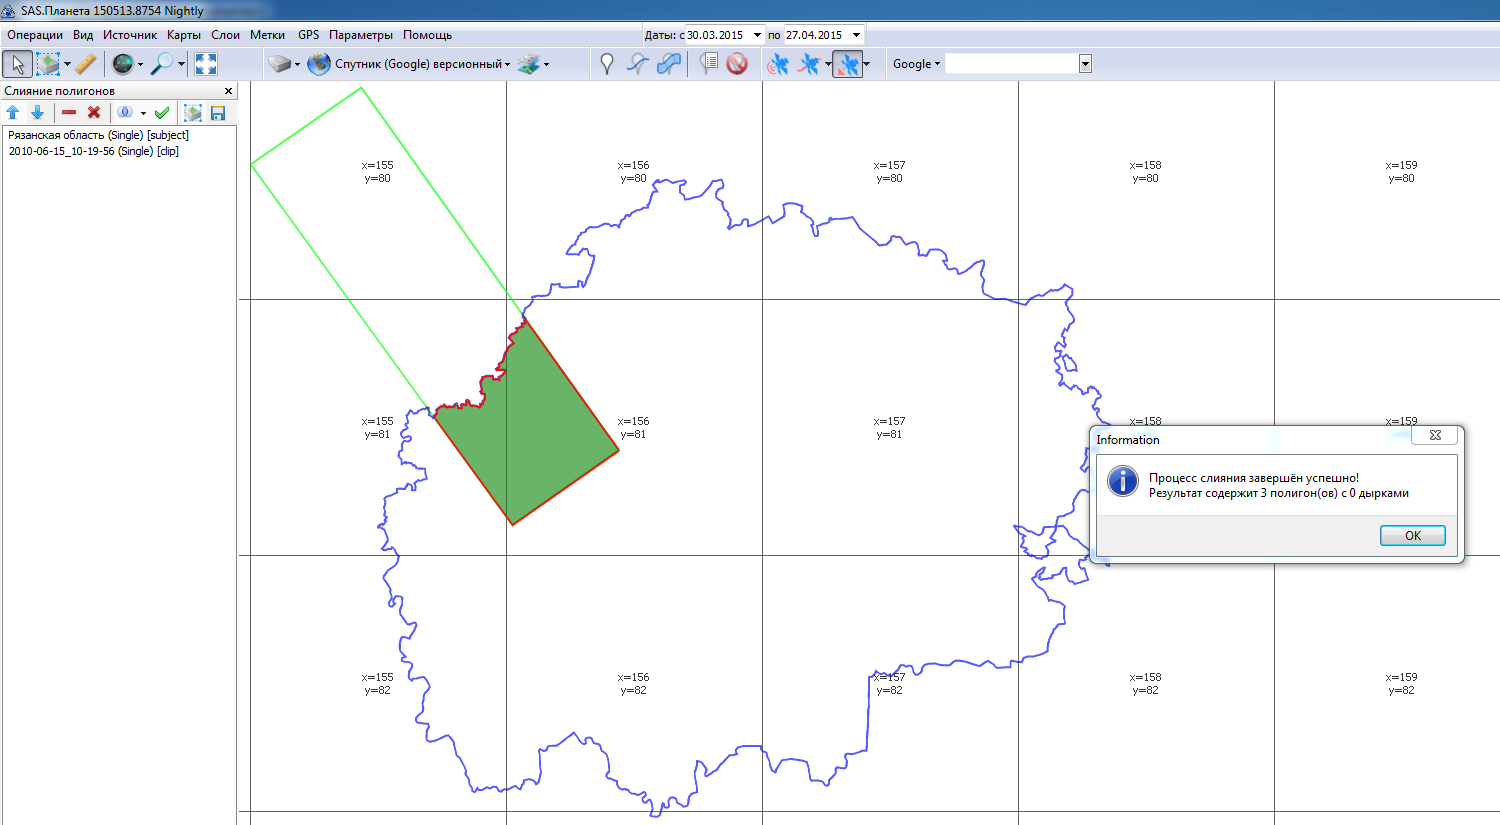Viewport: 1500px width, 825px height.
Task: Toggle the GPS map-centering satellite button
Action: click(x=847, y=64)
